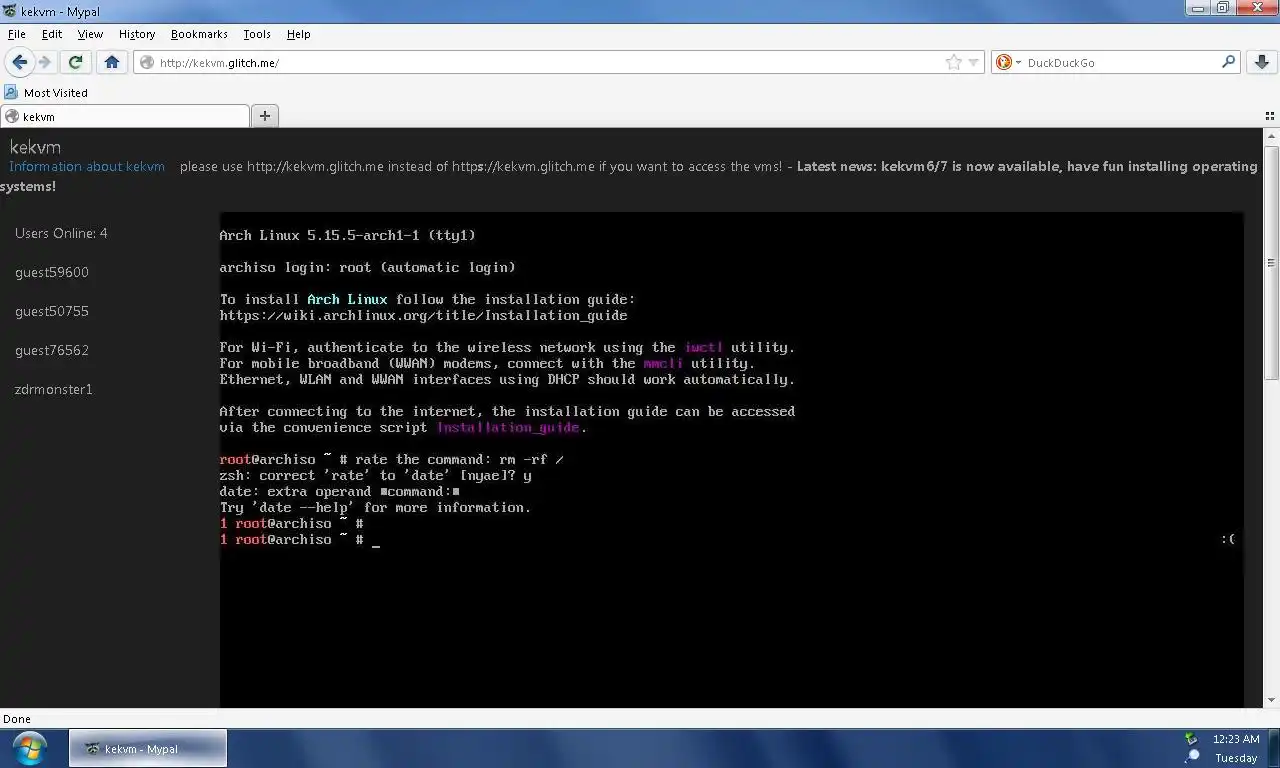Screen dimensions: 1280x768
Task: Select user zdrmonster1 in the list
Action: tap(54, 389)
